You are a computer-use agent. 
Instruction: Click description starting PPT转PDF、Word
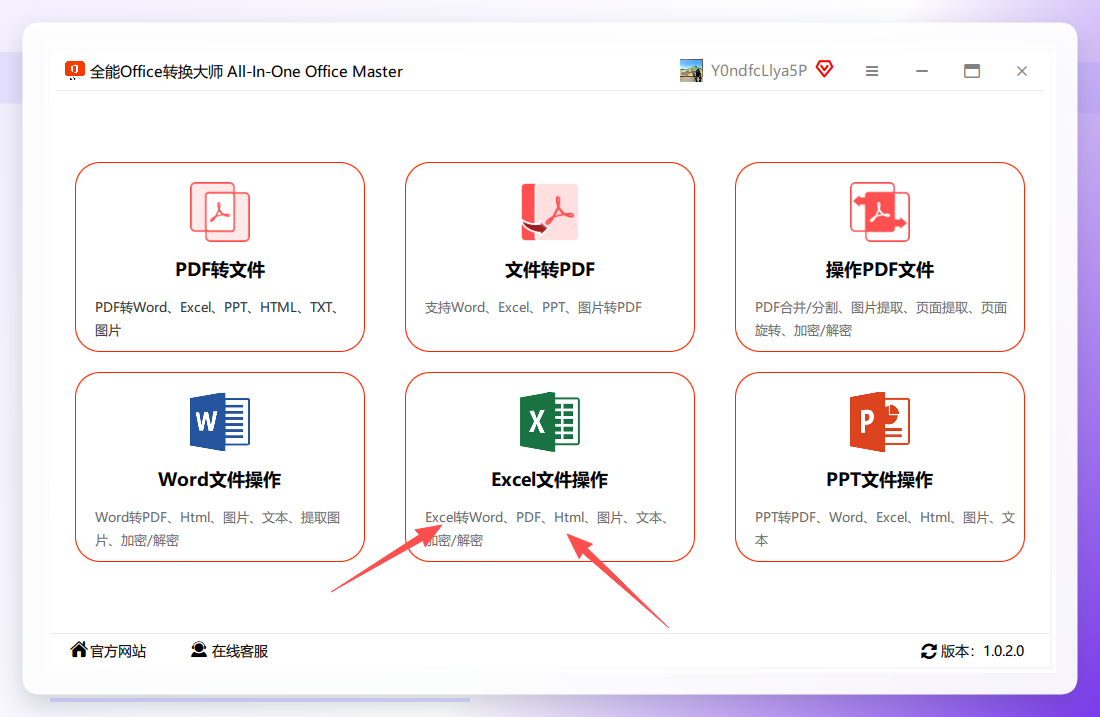pyautogui.click(x=885, y=528)
